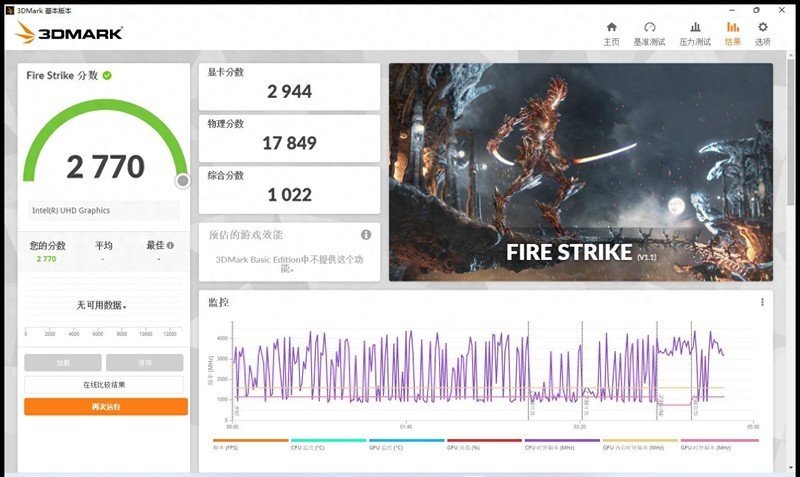This screenshot has height=477, width=800.
Task: Click the info icon beside 预估的游戏效能
Action: 366,235
